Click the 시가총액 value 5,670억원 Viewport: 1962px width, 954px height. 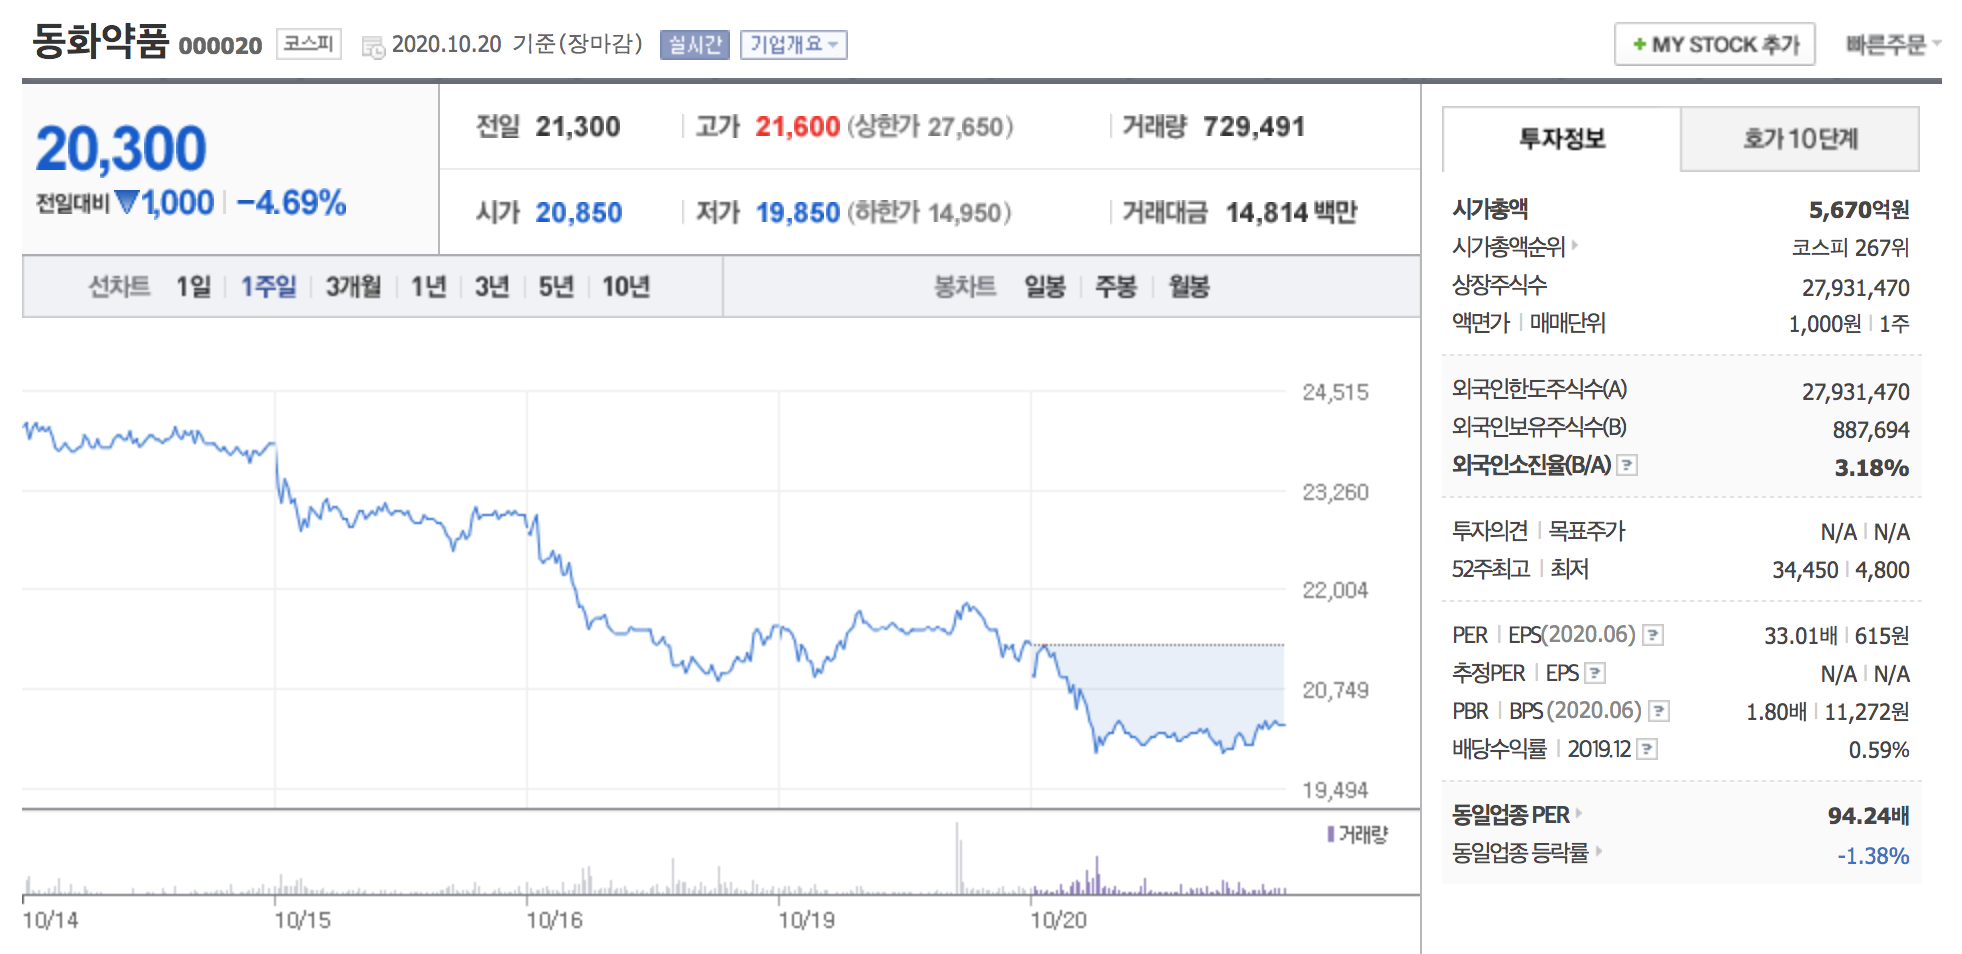pyautogui.click(x=1859, y=210)
